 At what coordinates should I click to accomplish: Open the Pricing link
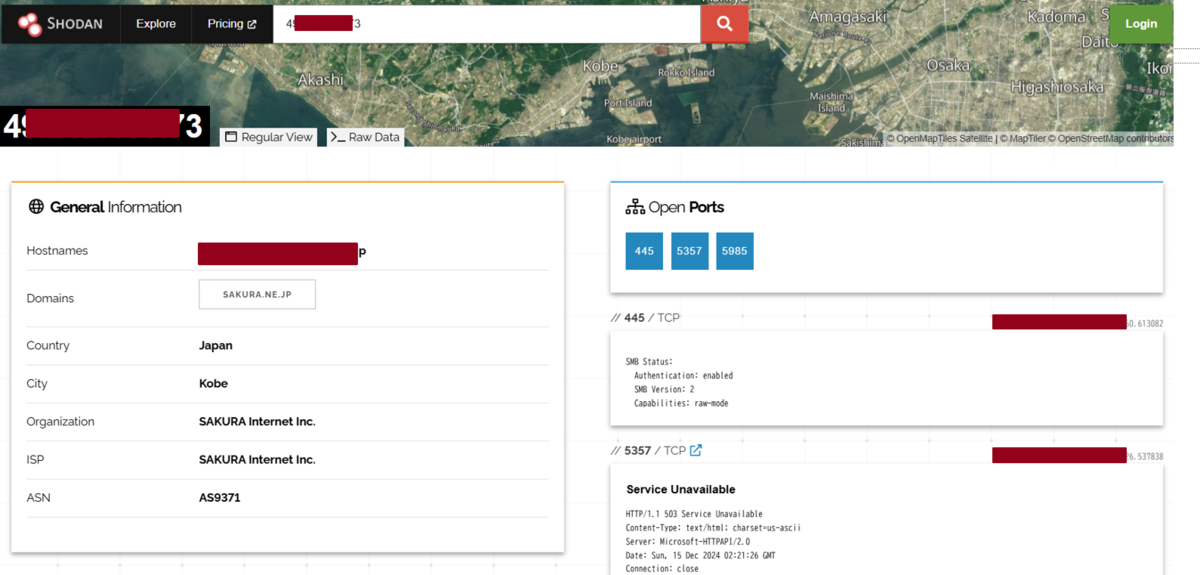232,23
